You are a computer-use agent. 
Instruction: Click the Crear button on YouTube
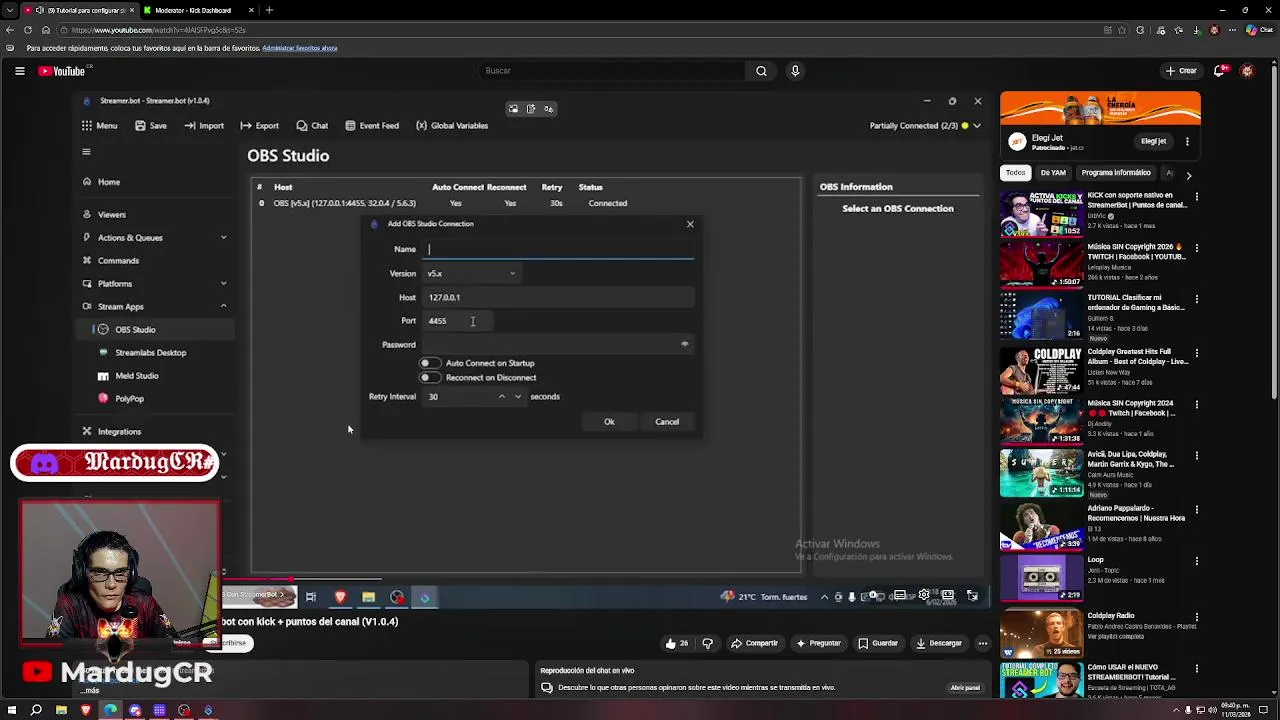[1181, 71]
